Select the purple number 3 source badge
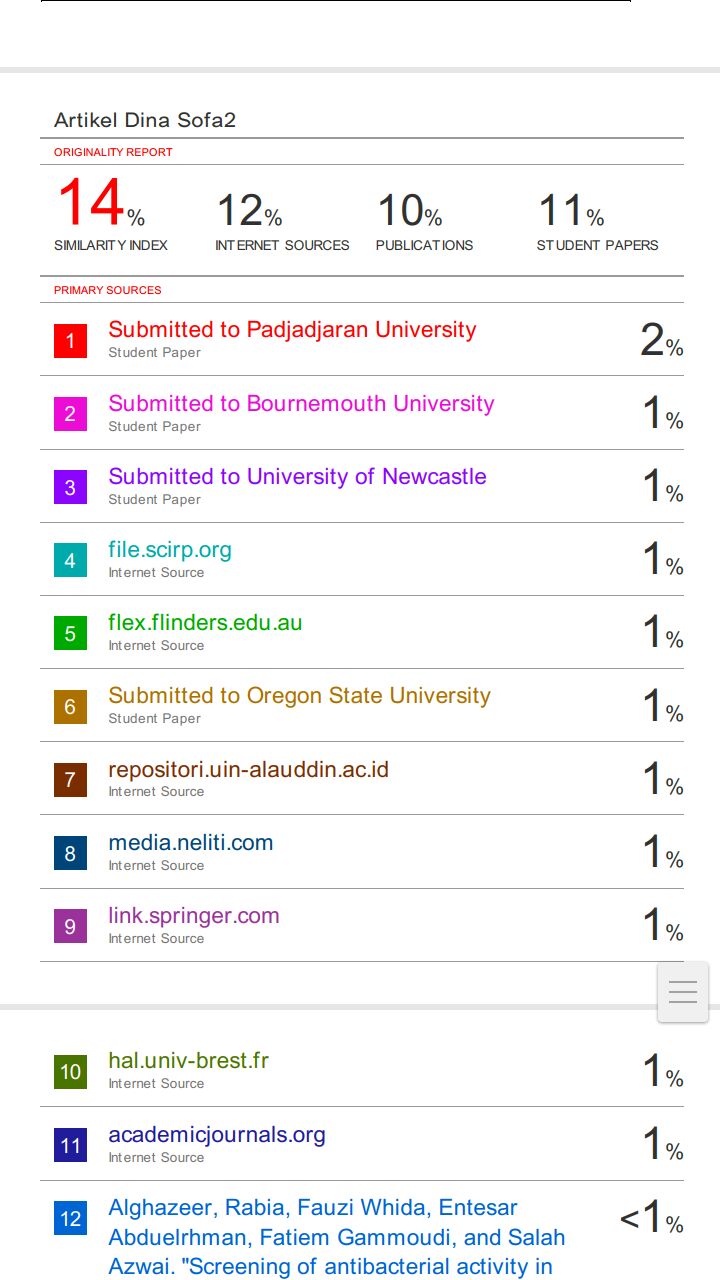 tap(70, 487)
